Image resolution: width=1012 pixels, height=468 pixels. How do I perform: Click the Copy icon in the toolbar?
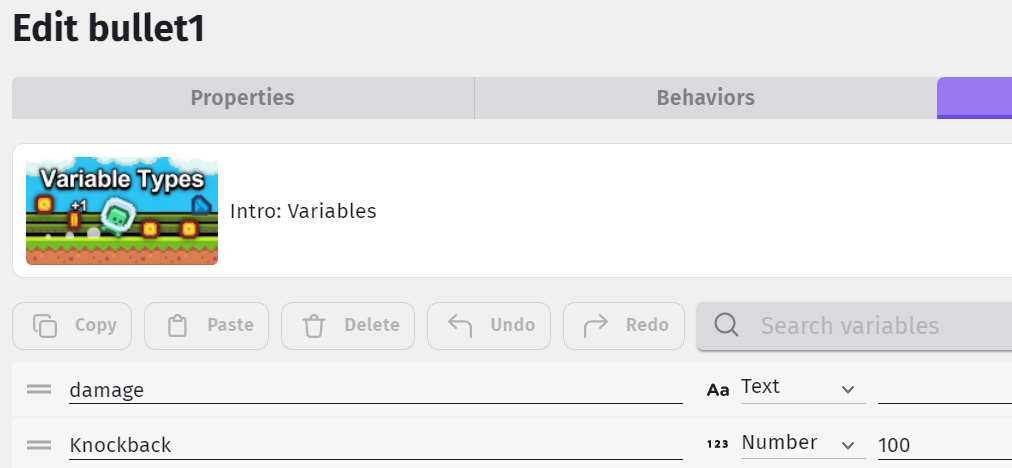coord(45,325)
